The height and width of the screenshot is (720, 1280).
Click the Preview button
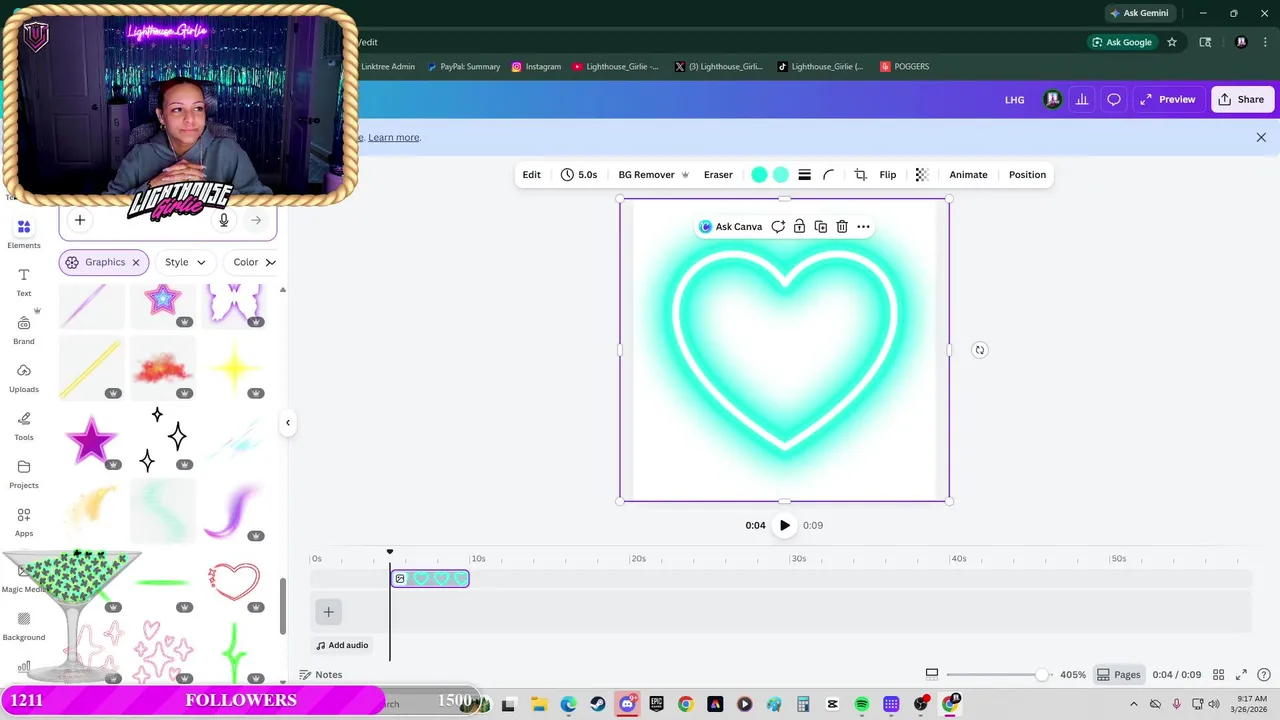[x=1167, y=100]
